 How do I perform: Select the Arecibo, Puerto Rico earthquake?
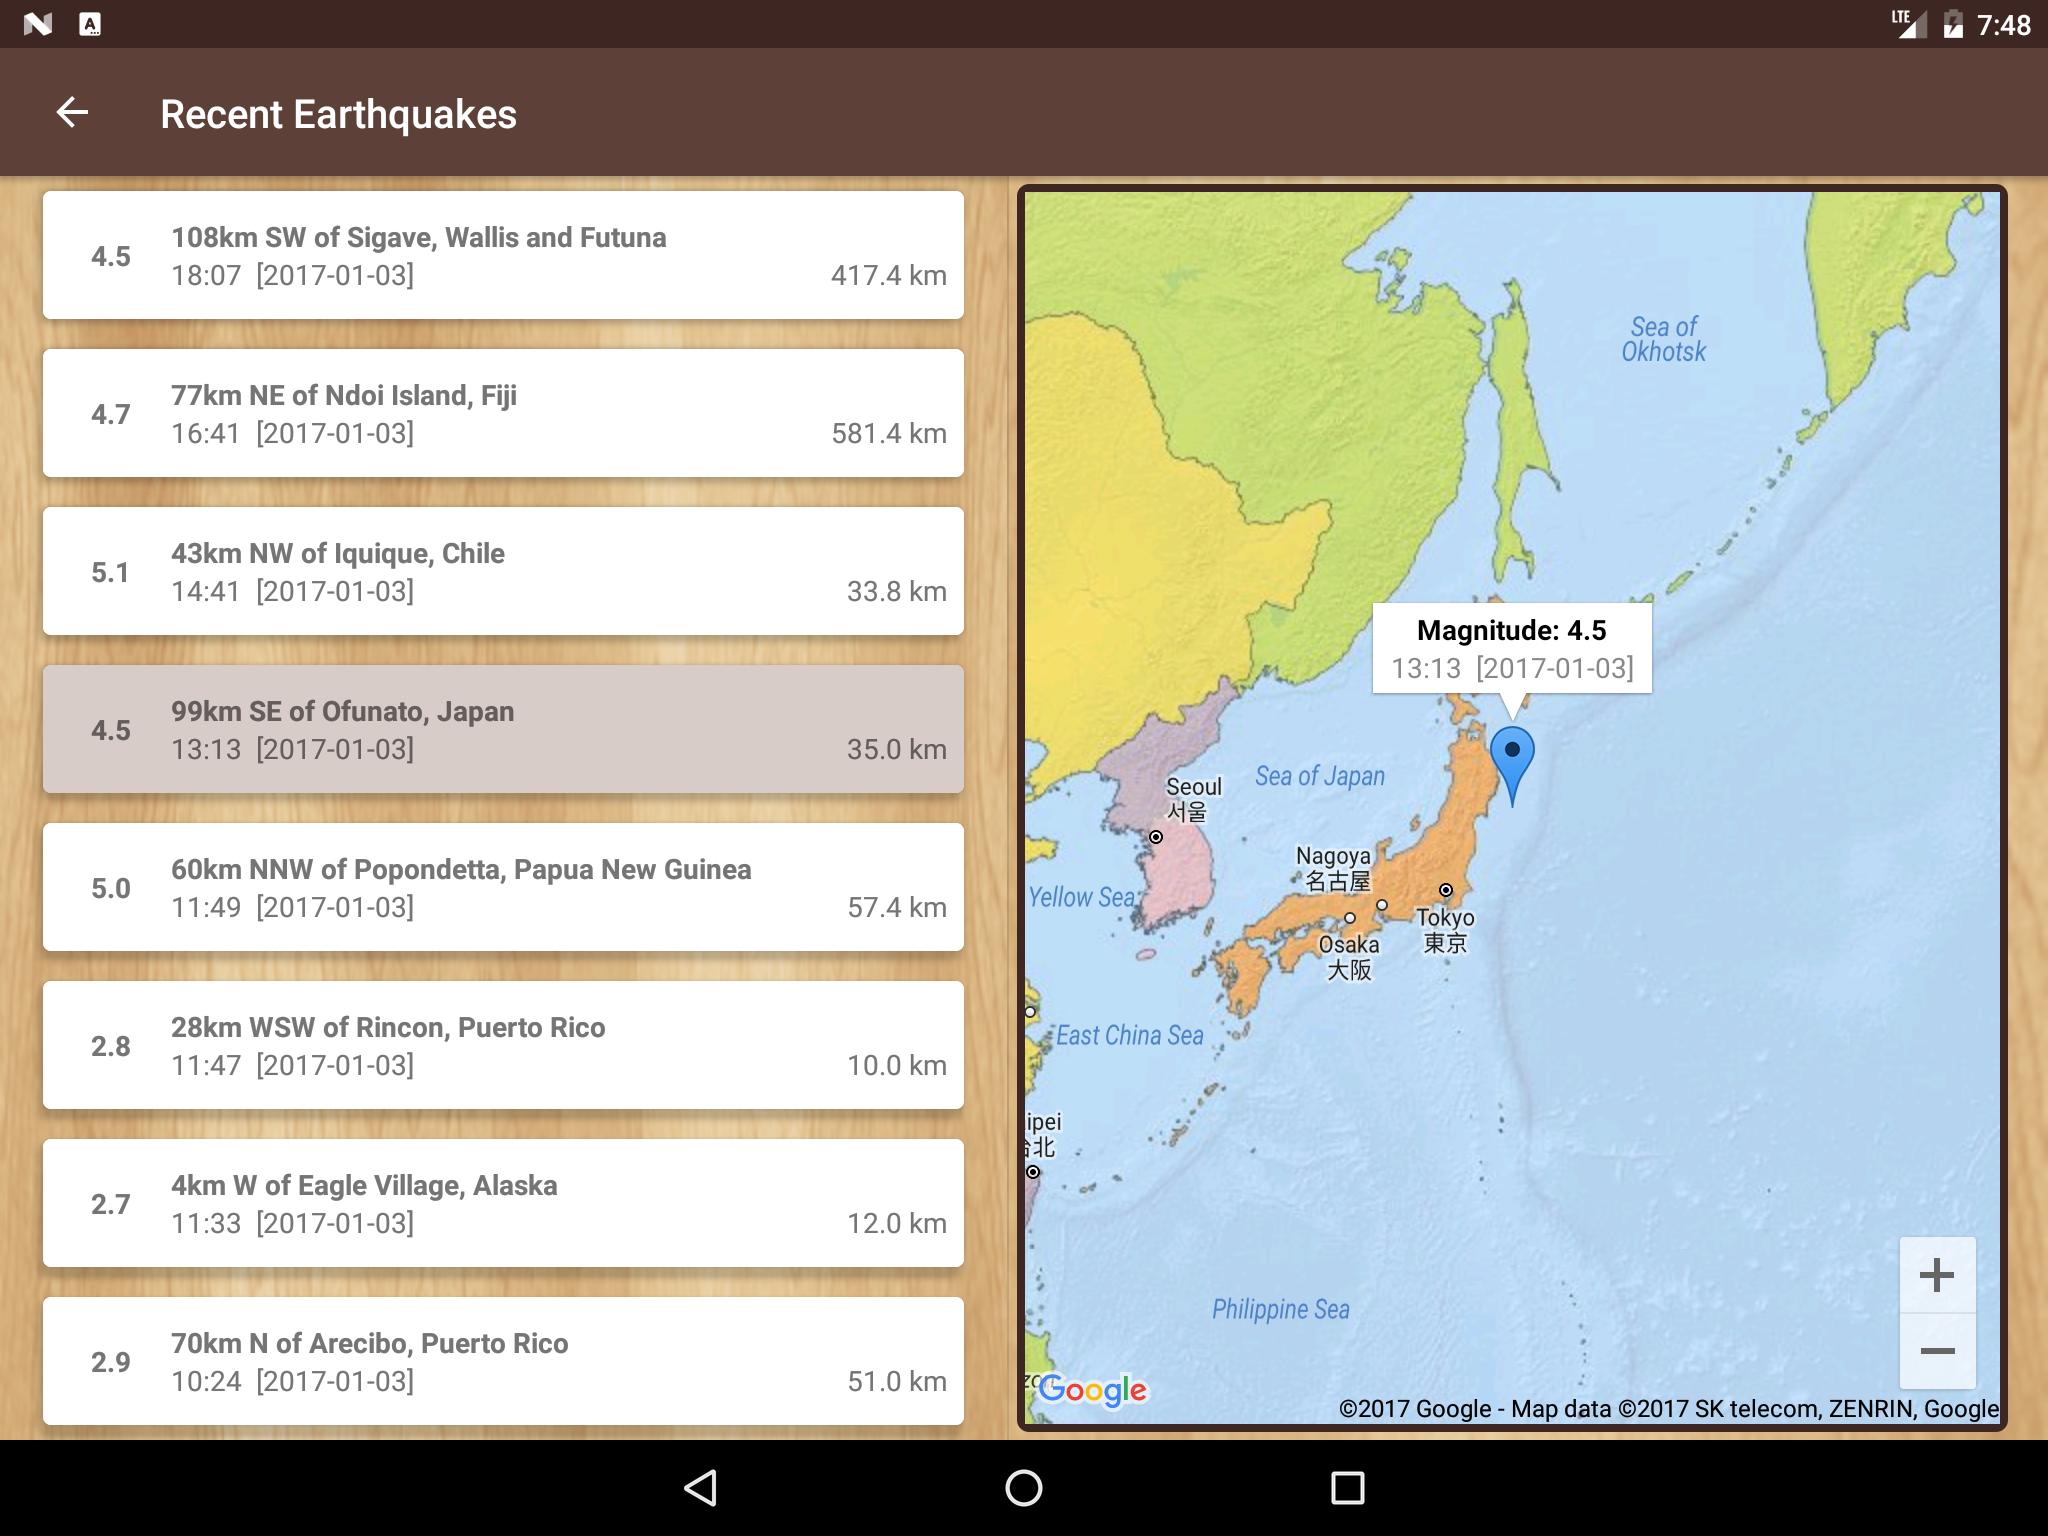point(503,1361)
